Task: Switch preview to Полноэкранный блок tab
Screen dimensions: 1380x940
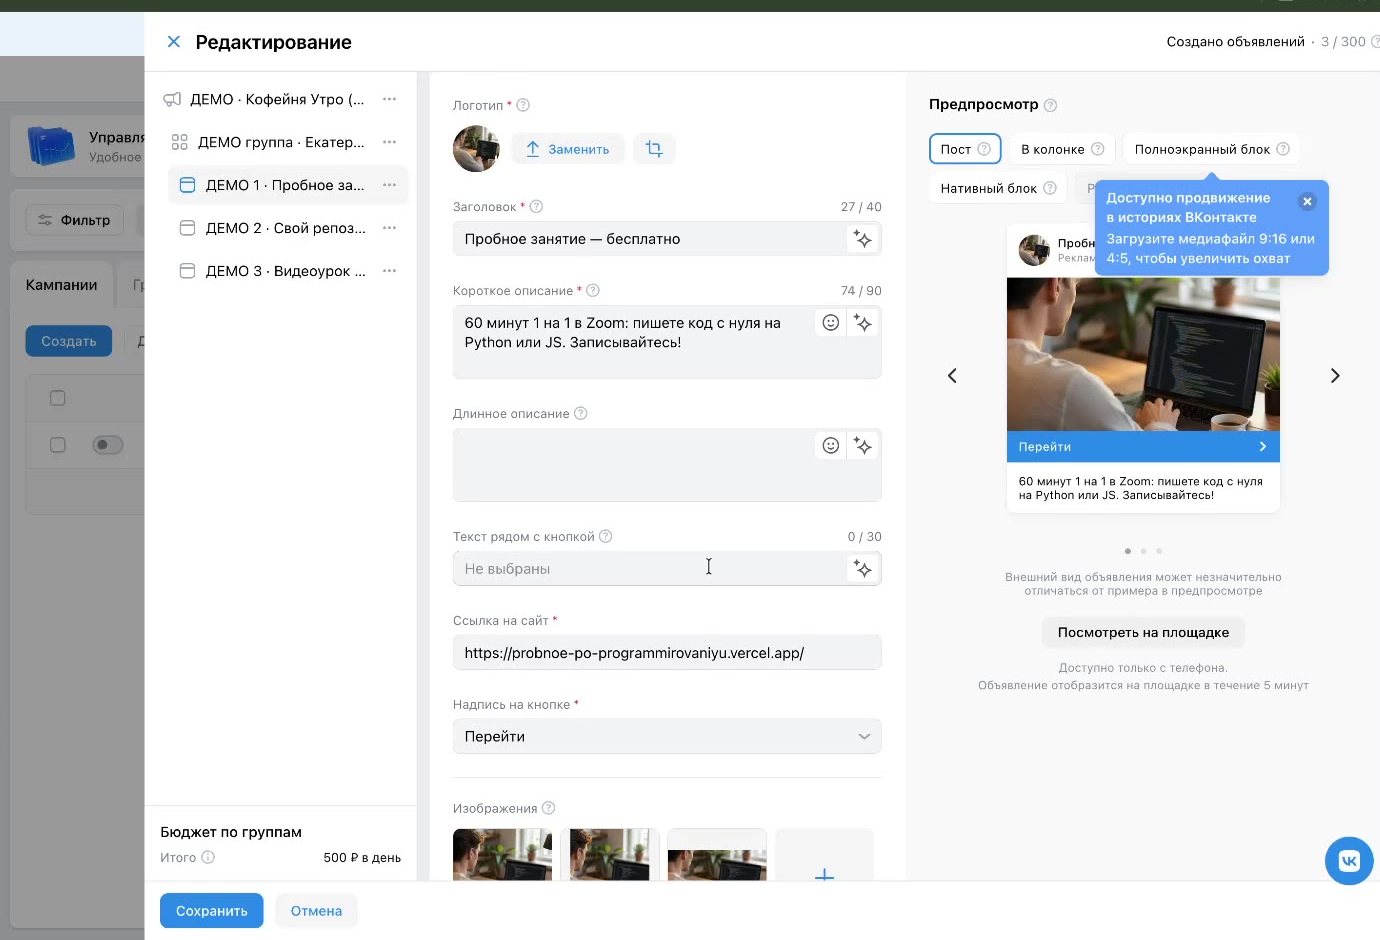Action: point(1212,149)
